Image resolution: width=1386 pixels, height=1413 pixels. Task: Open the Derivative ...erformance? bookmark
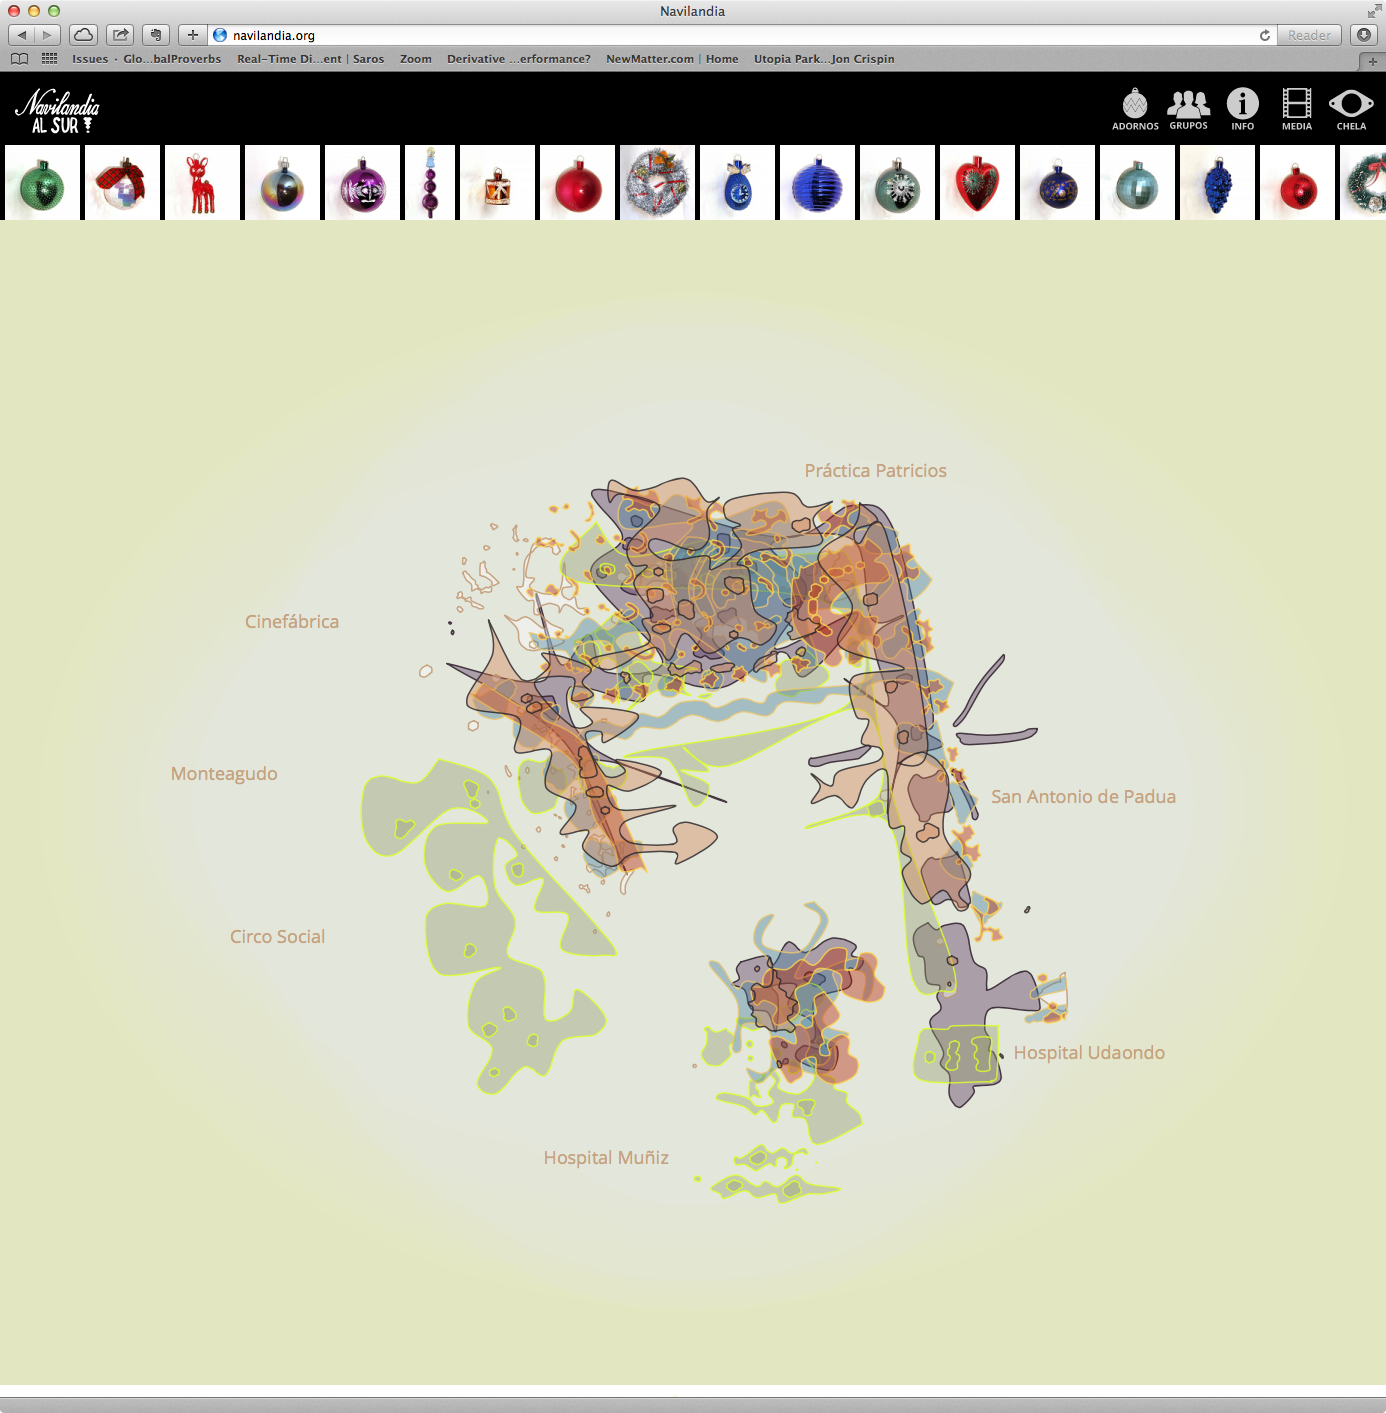519,59
